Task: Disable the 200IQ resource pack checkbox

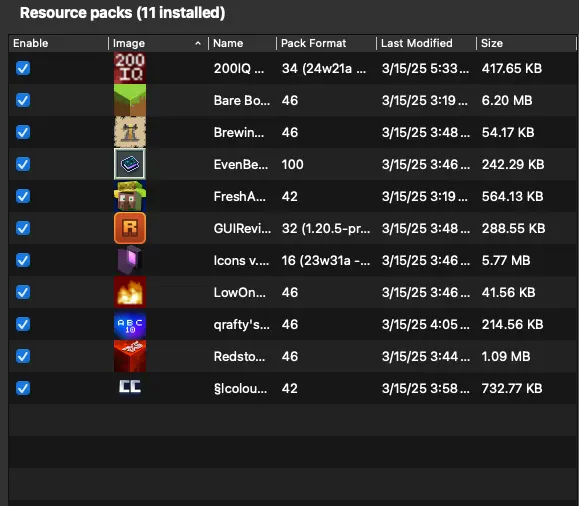Action: [x=23, y=68]
